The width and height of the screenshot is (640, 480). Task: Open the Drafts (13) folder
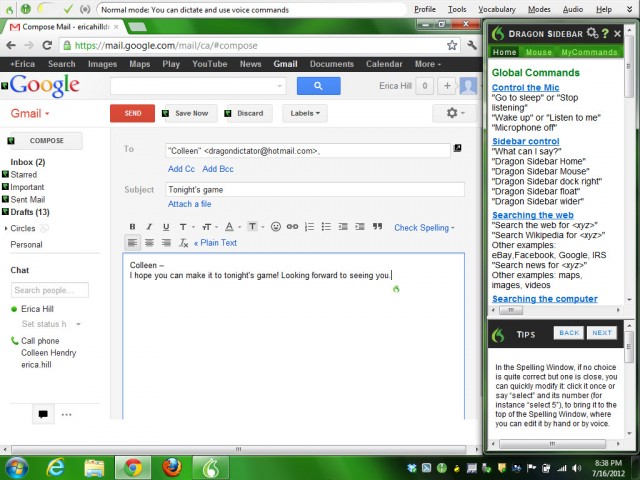pos(29,212)
